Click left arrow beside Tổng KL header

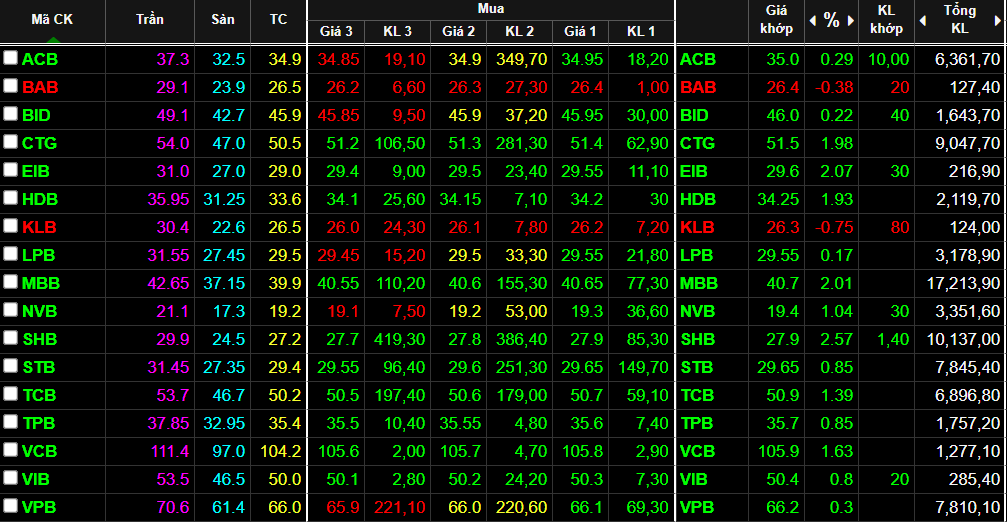tap(925, 20)
